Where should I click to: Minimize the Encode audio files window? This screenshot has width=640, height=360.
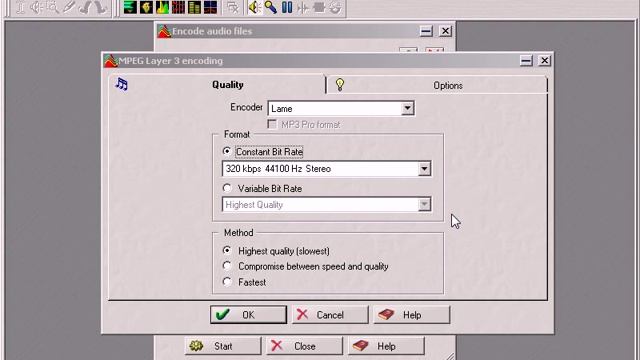[426, 31]
